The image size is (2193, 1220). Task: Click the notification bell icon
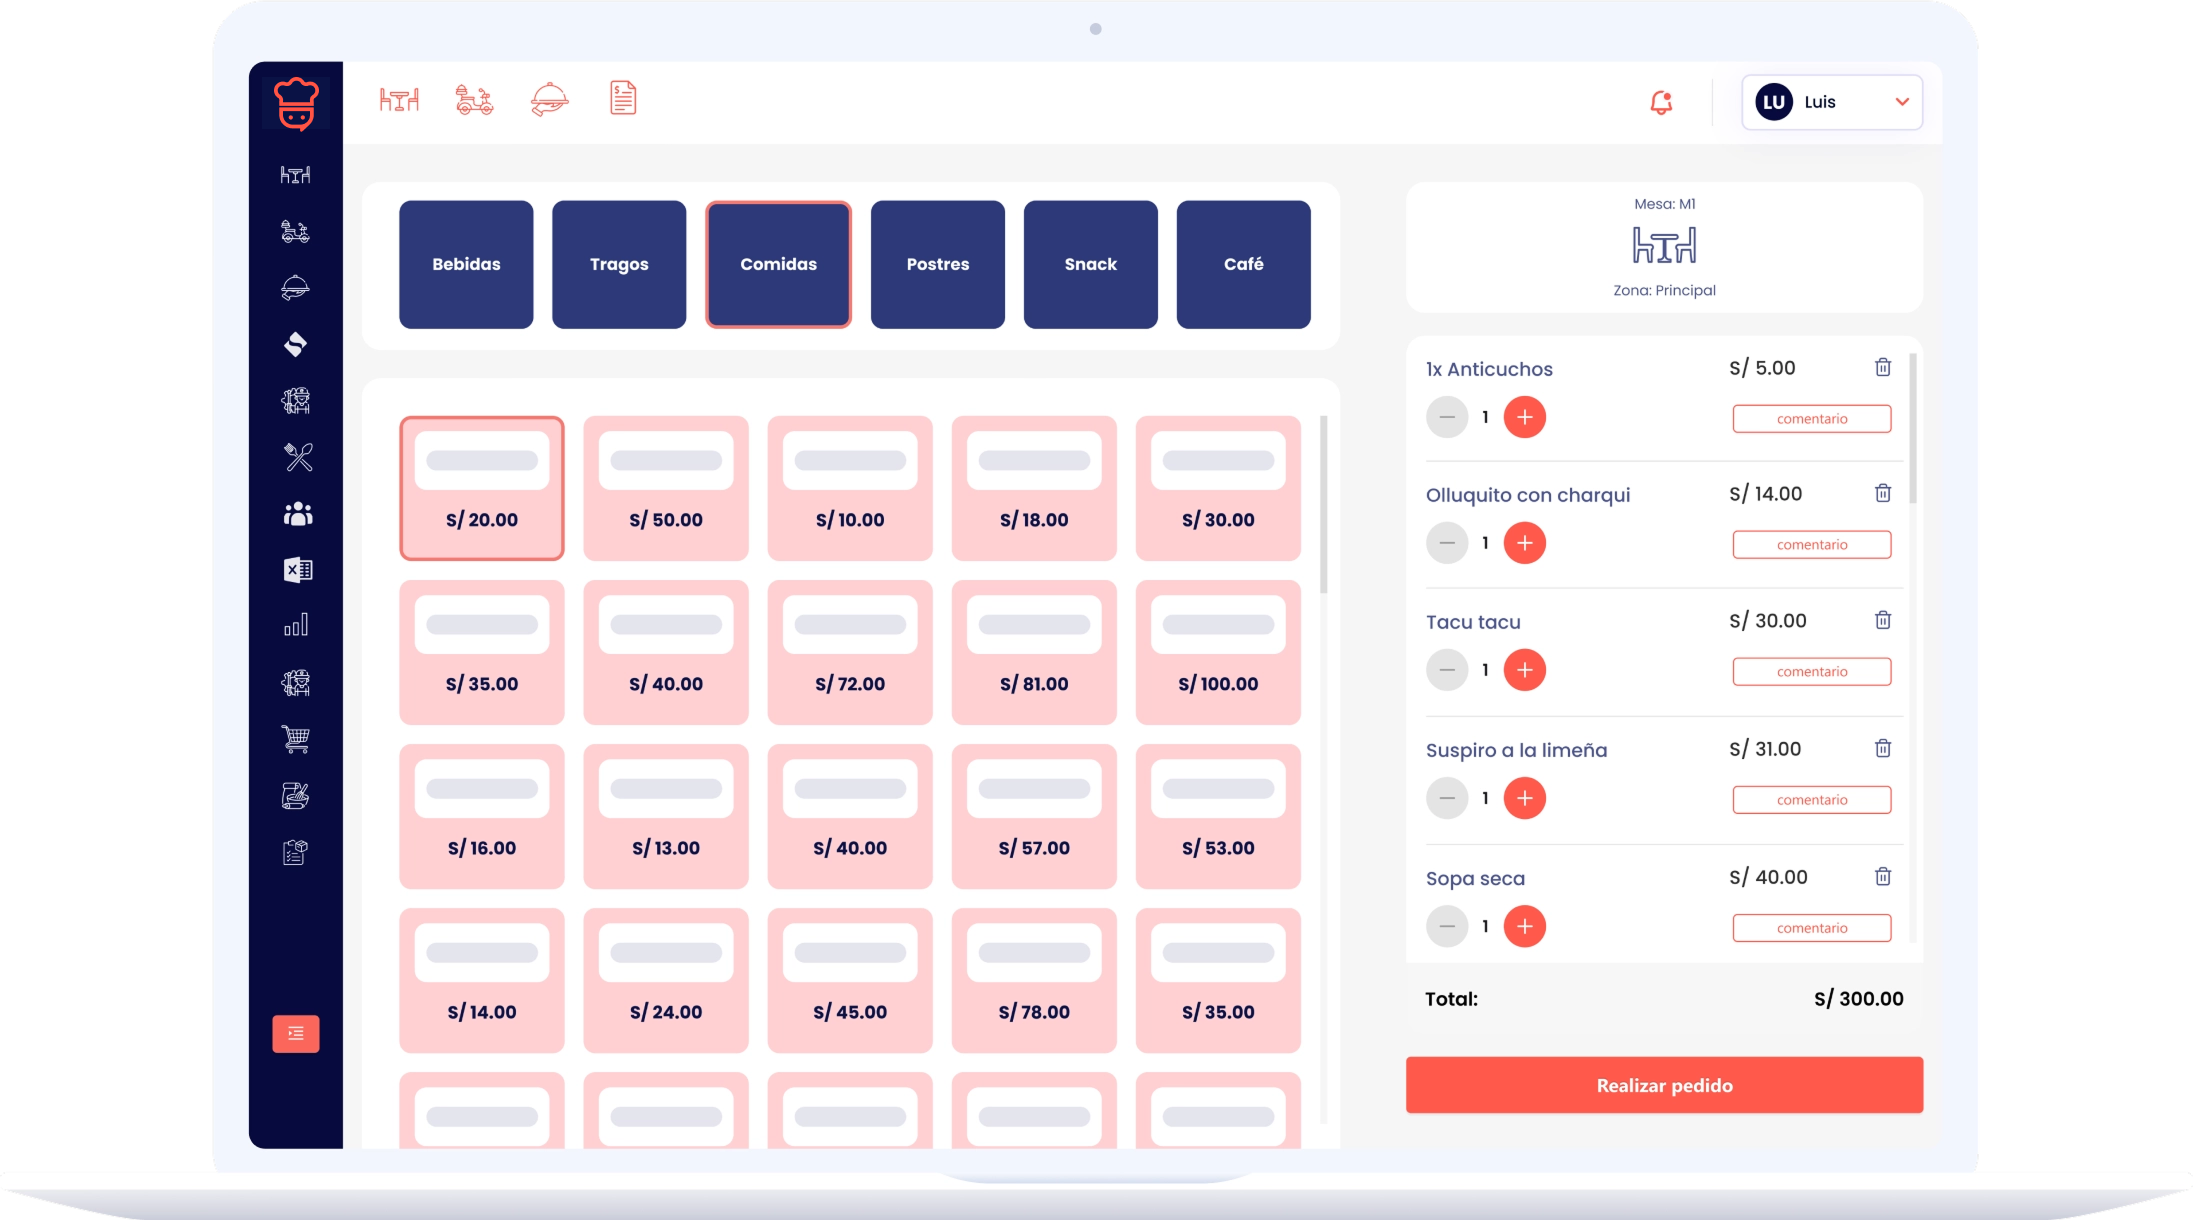1661,102
